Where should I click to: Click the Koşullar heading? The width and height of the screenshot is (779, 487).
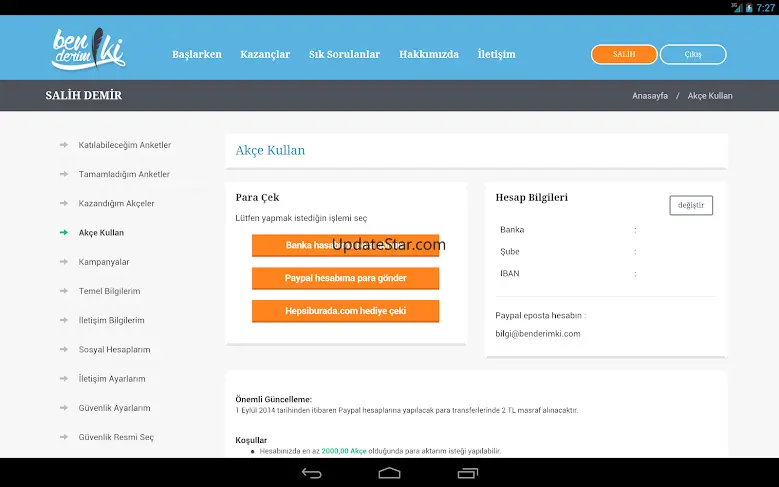point(251,440)
